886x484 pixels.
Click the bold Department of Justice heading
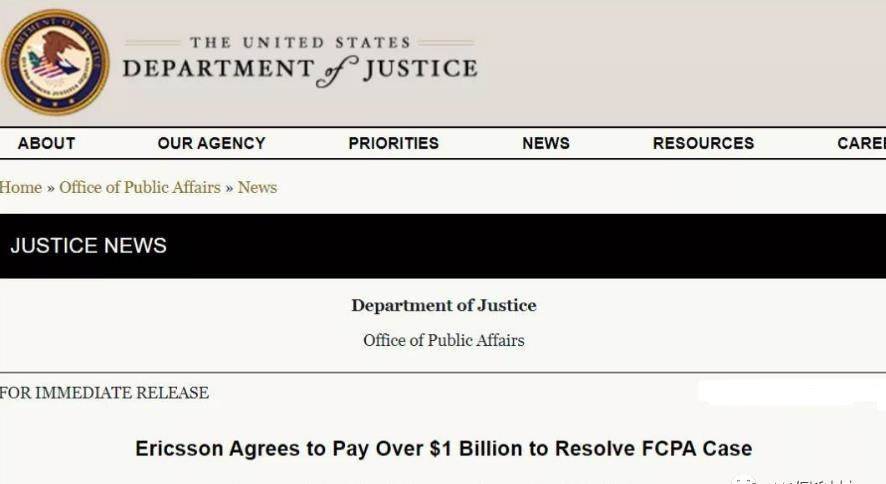pos(444,305)
